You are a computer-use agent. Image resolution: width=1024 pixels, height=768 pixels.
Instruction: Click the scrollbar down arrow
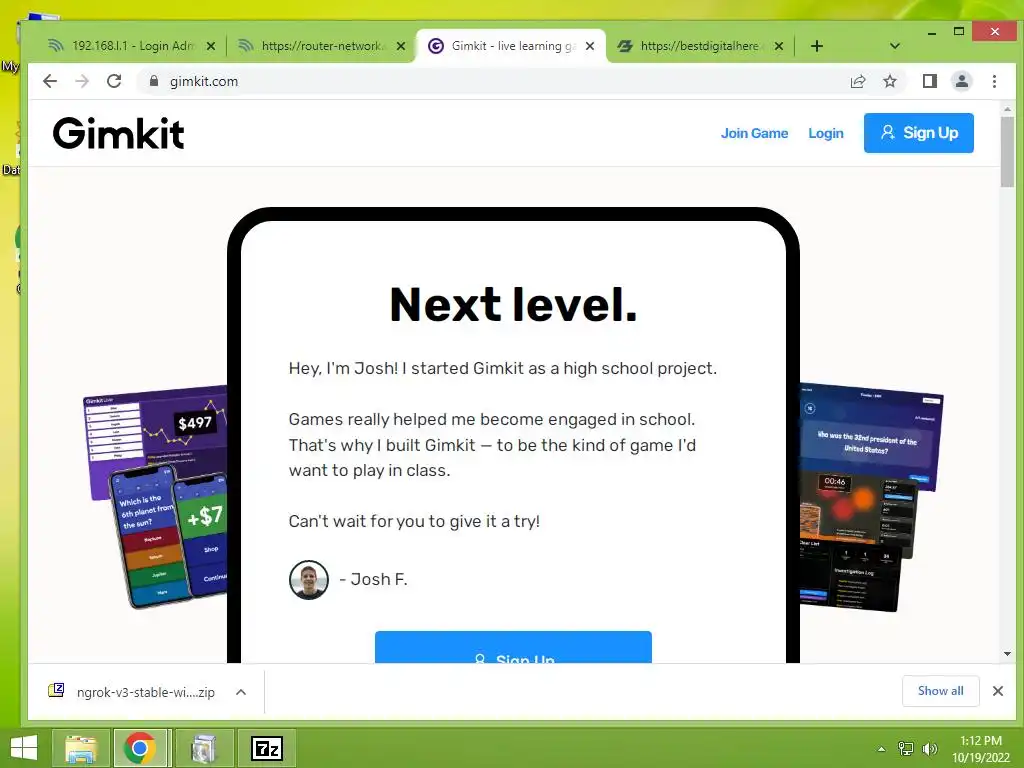pos(1007,654)
